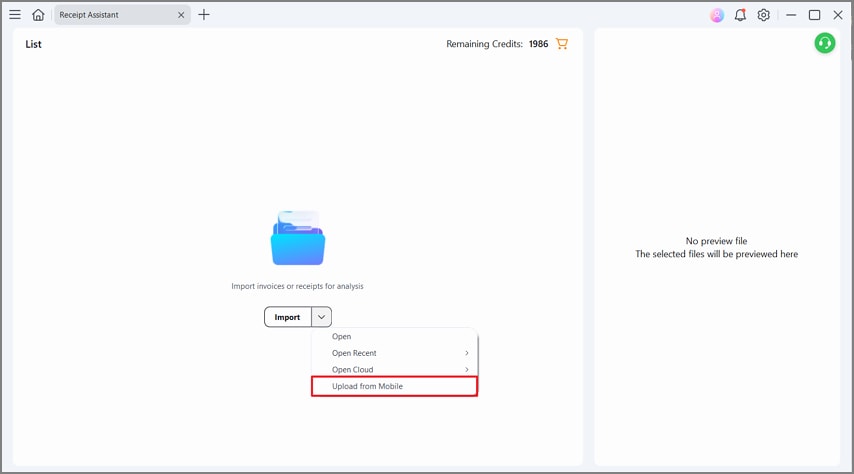Click the No preview file message
This screenshot has width=854, height=474.
(x=716, y=241)
